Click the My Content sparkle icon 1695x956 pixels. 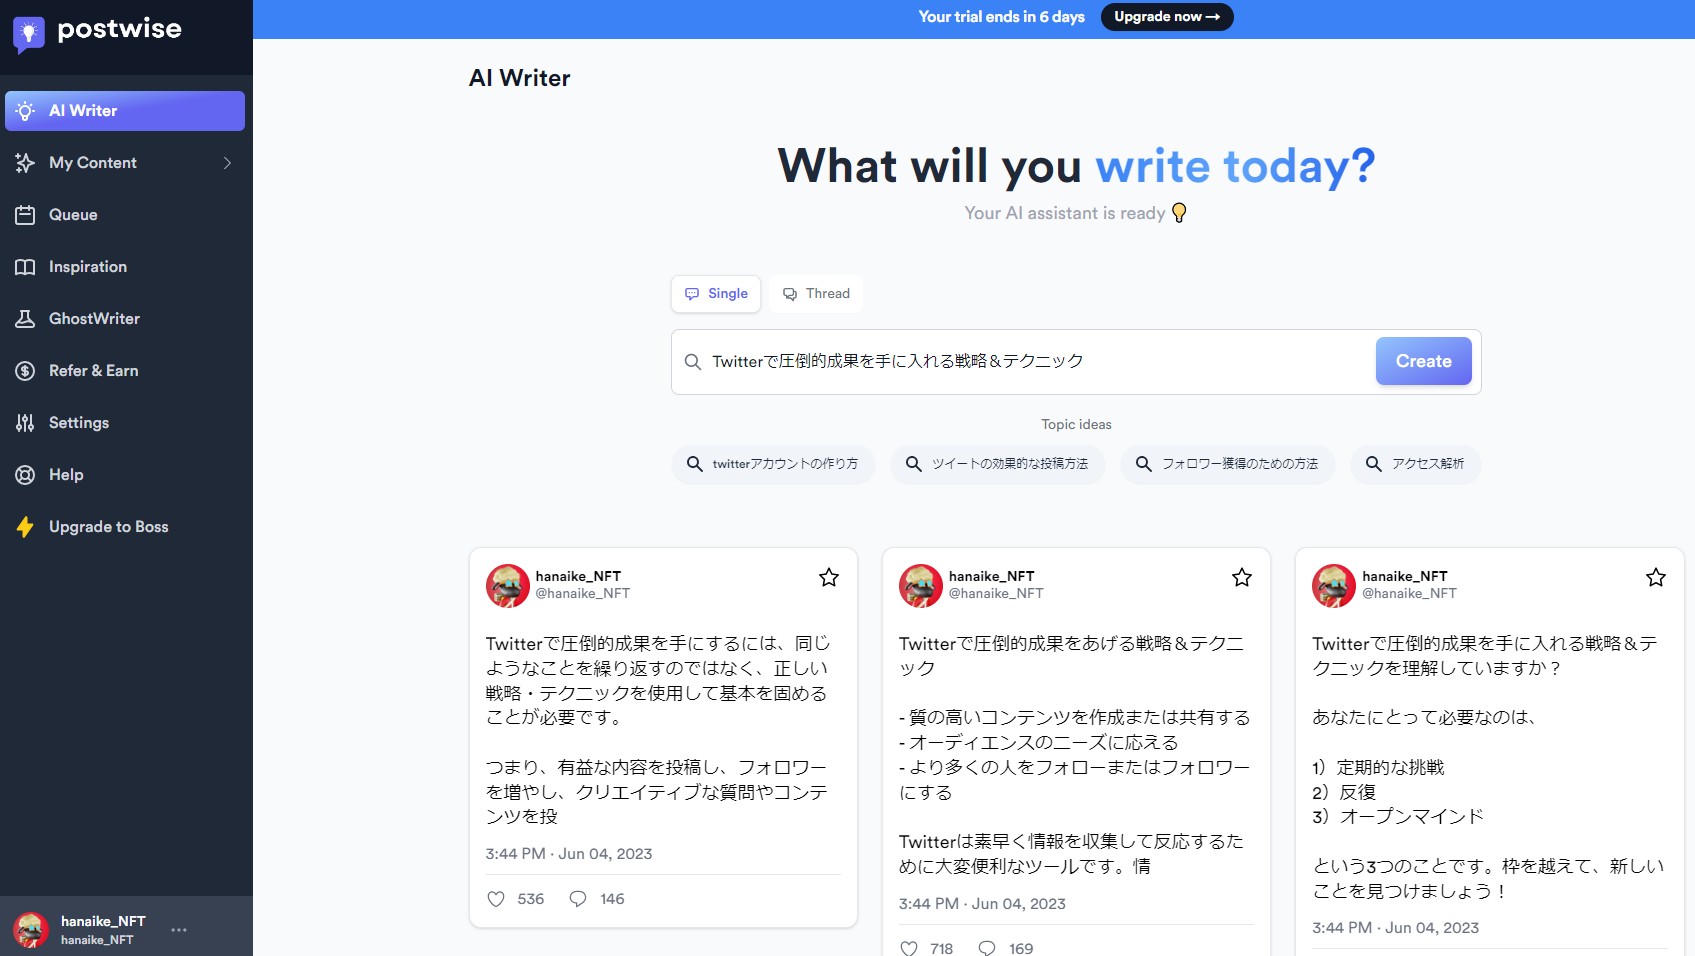click(x=25, y=163)
